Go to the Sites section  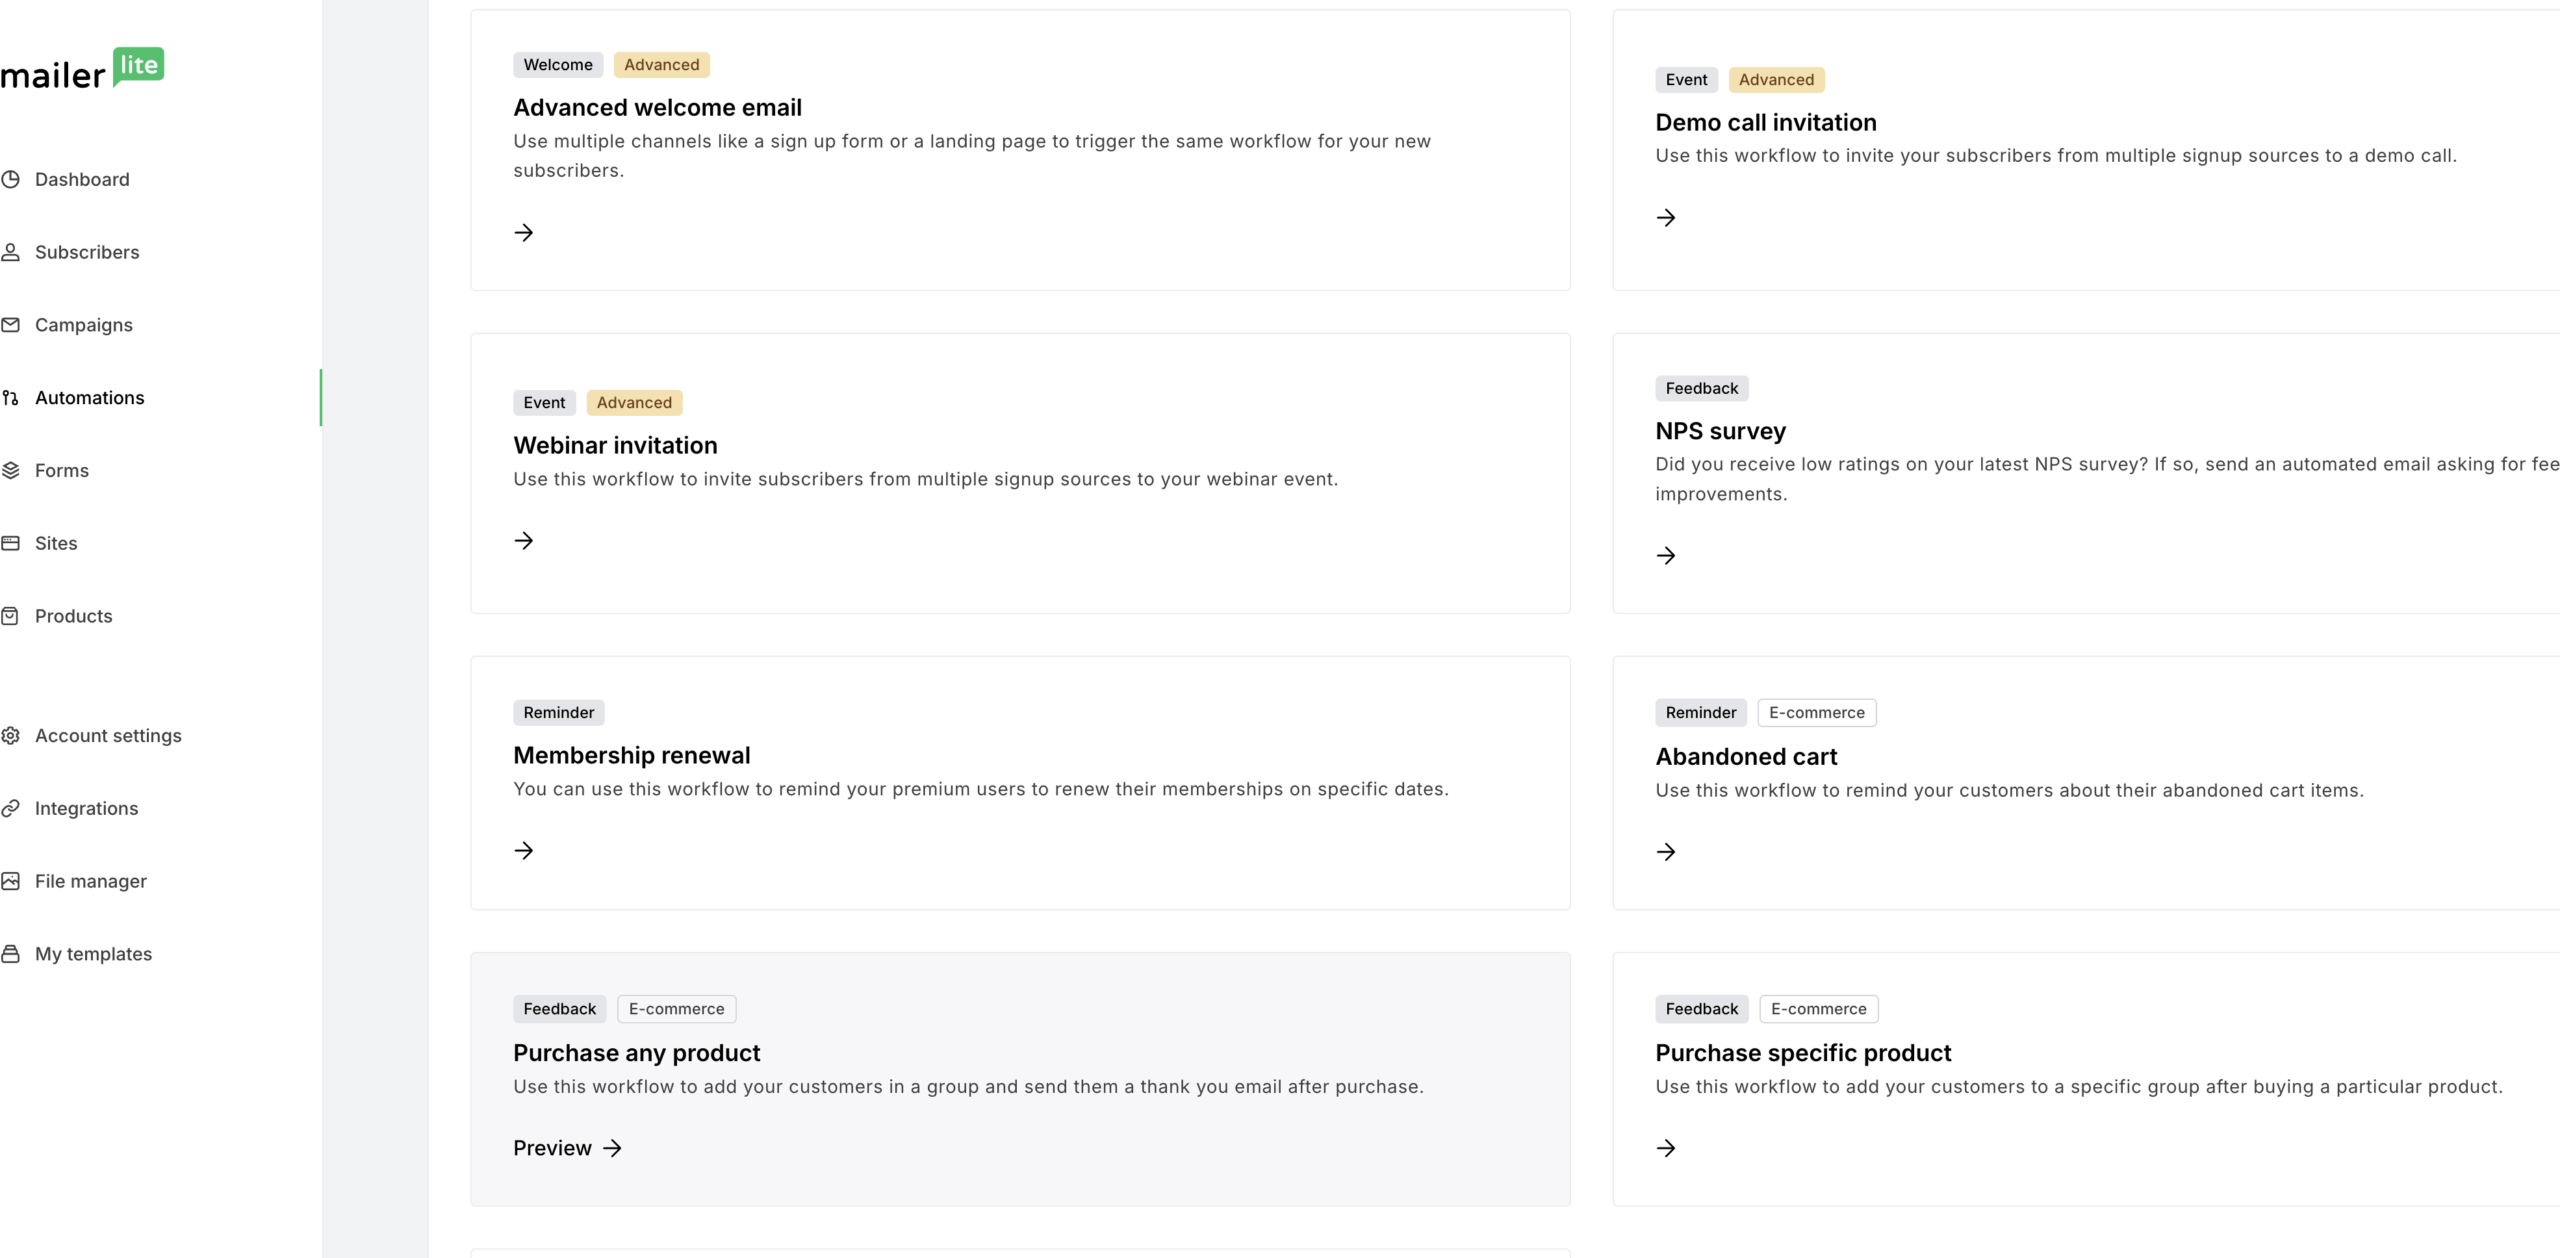[x=56, y=543]
